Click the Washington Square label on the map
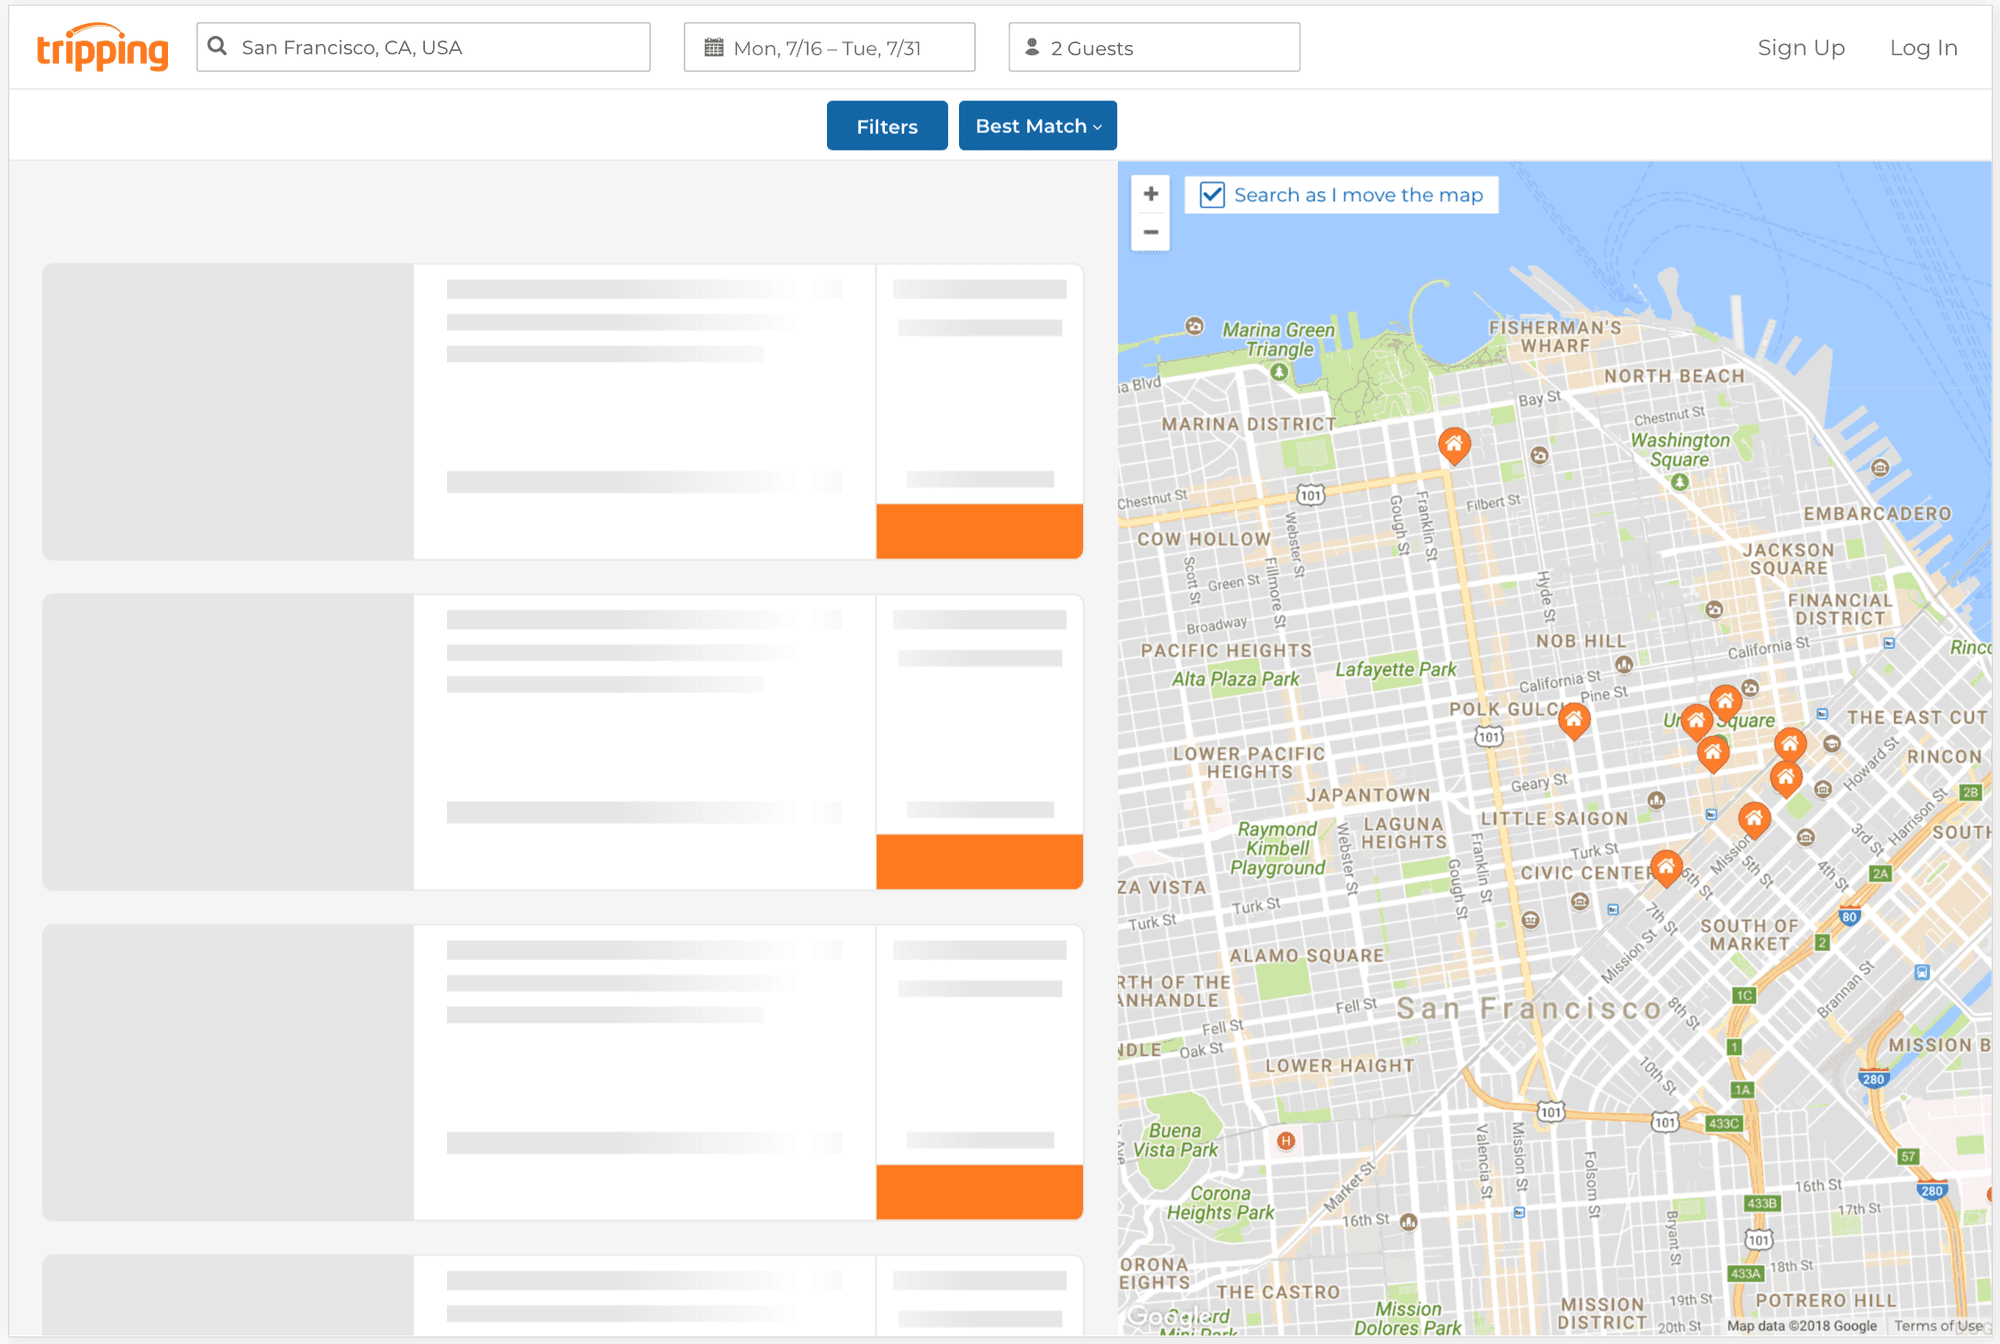The image size is (2000, 1344). 1680,450
